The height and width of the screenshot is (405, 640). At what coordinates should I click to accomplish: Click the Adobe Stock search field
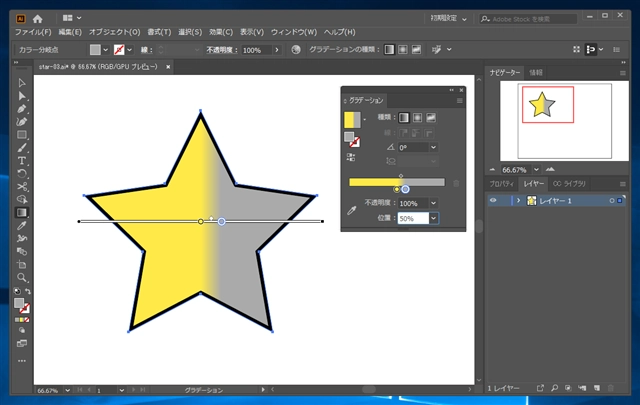528,19
